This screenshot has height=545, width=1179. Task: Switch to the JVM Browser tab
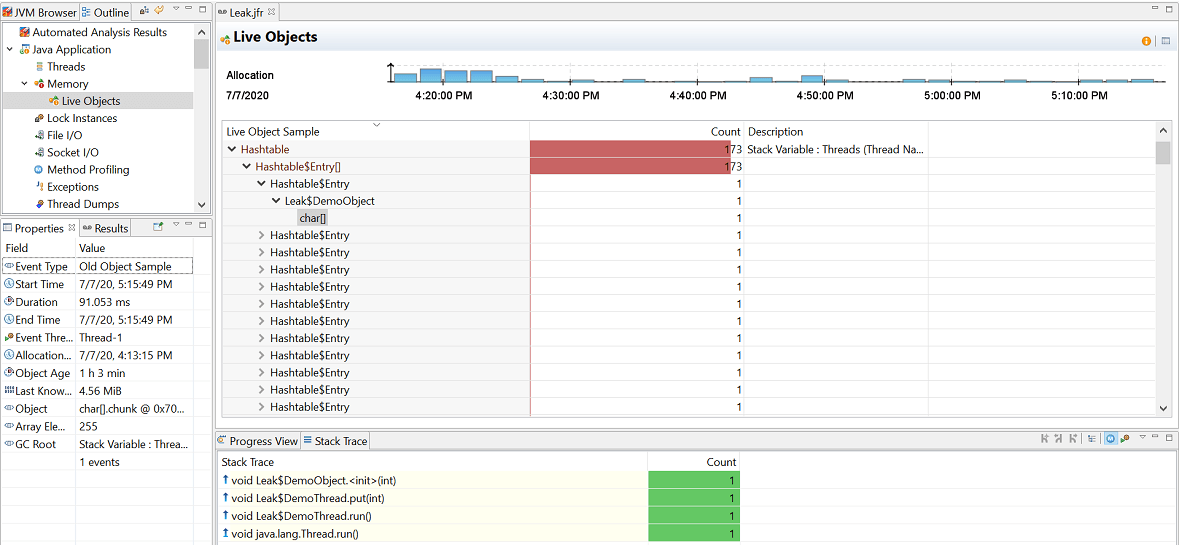tap(40, 12)
